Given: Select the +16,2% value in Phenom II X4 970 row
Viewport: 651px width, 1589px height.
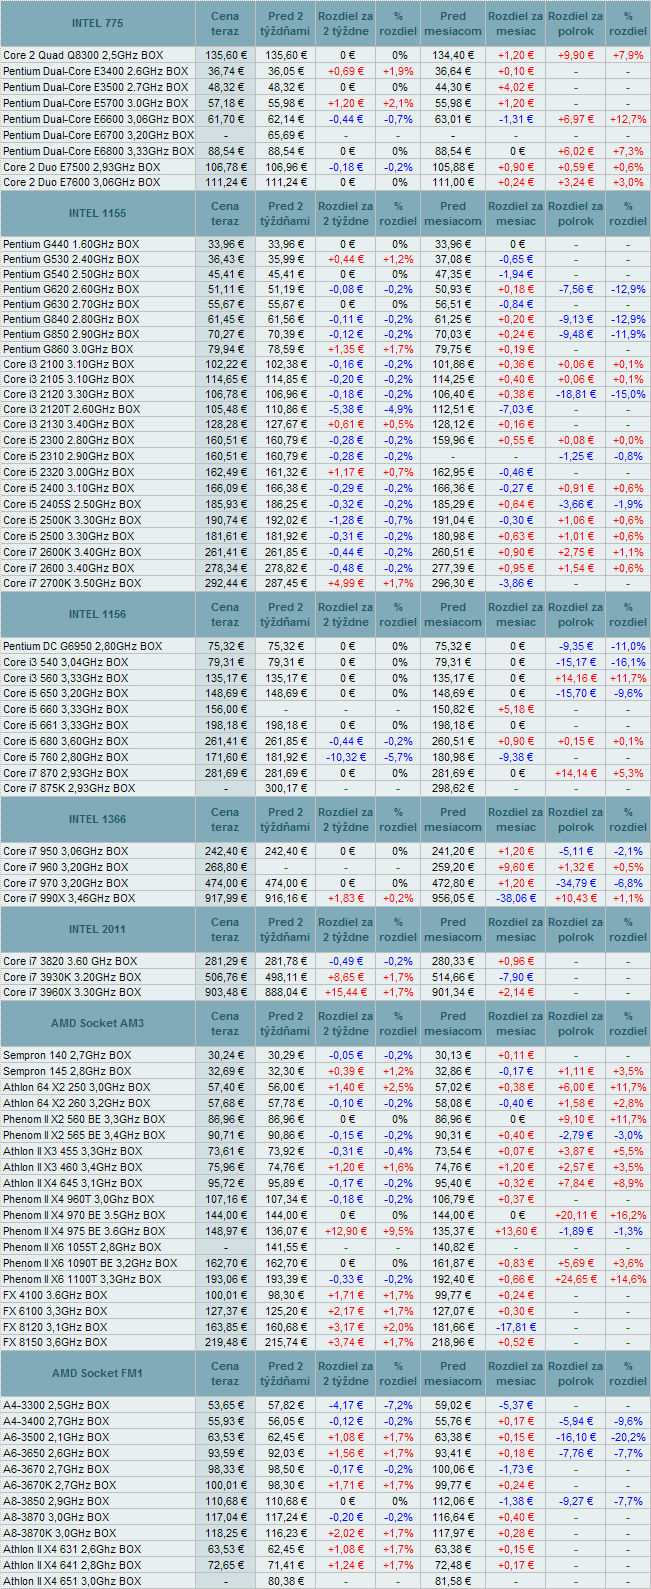Looking at the screenshot, I should [628, 1215].
